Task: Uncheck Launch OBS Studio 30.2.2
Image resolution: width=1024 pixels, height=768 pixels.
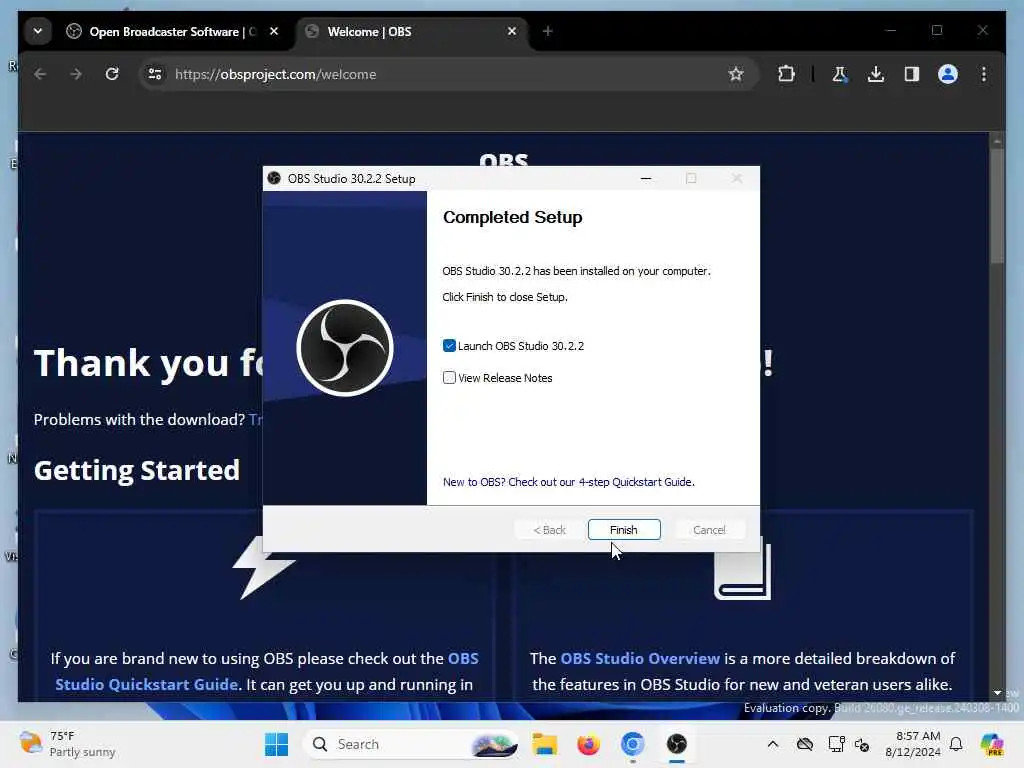Action: coord(449,345)
